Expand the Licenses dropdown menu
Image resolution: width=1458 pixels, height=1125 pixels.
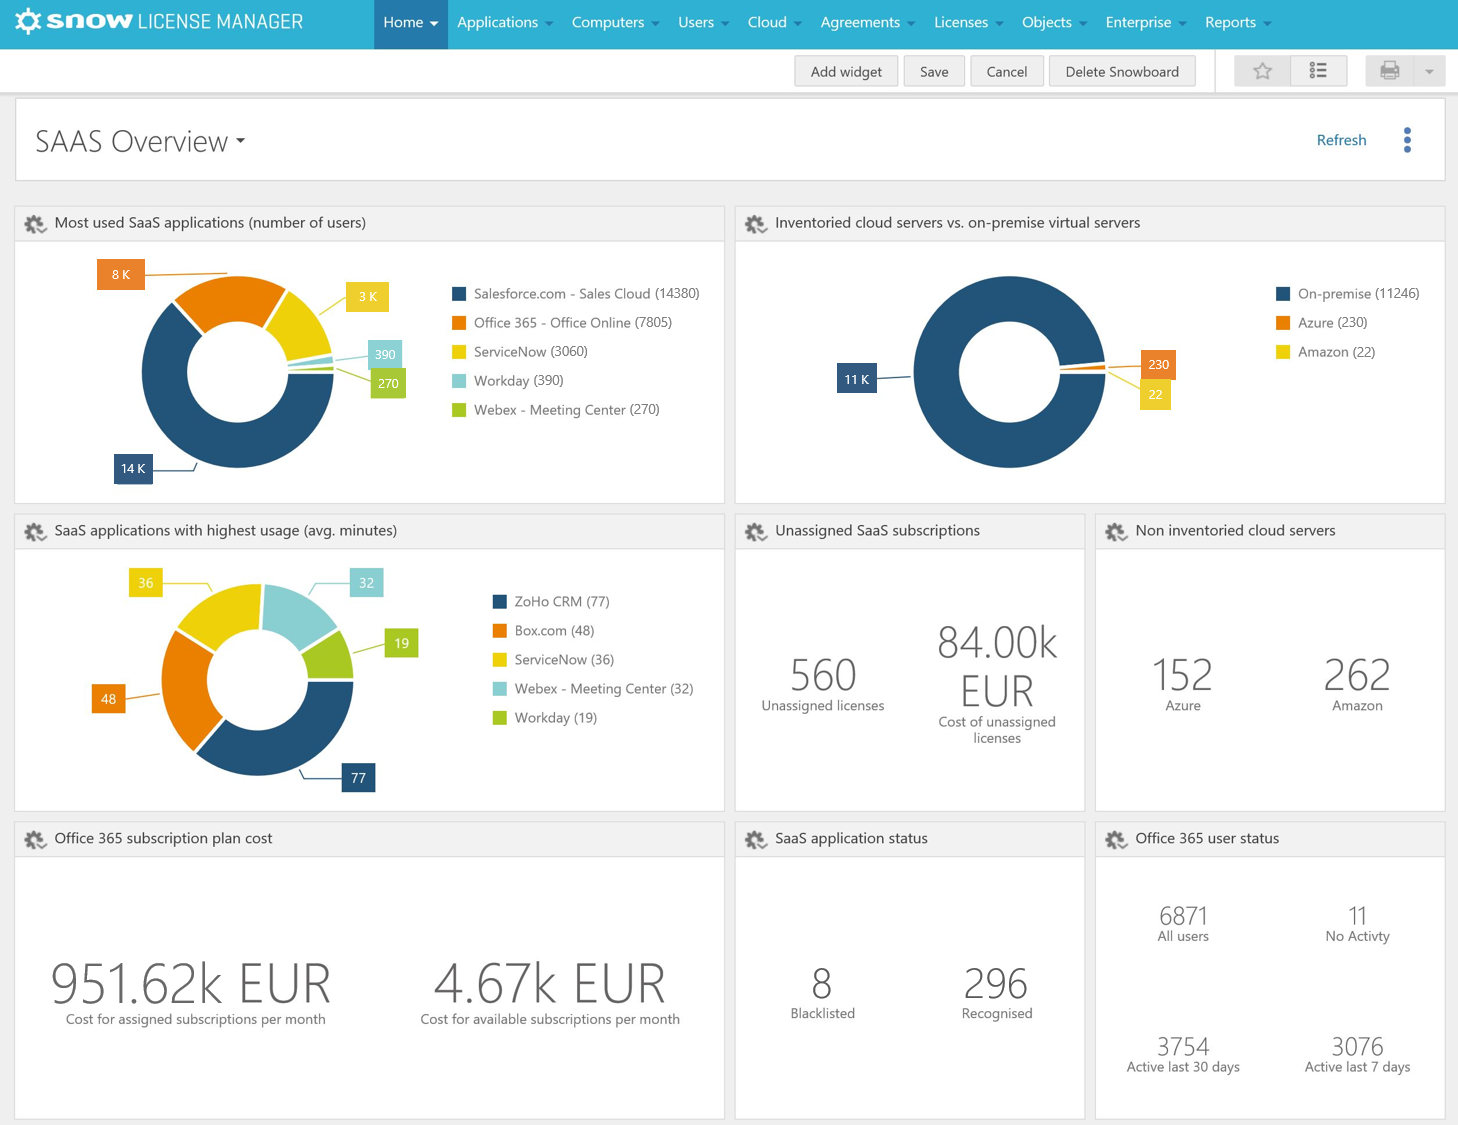pyautogui.click(x=968, y=23)
